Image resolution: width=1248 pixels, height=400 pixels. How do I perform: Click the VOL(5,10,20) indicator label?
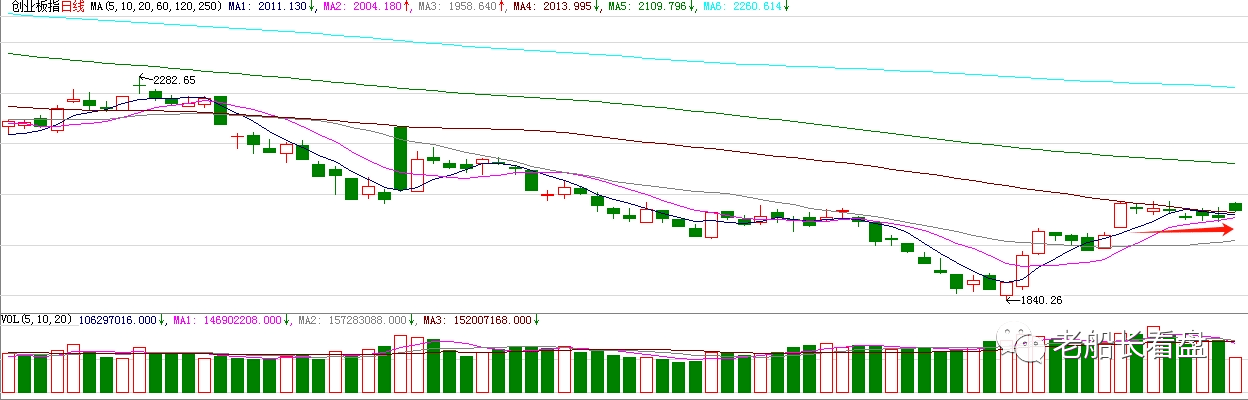tap(37, 321)
